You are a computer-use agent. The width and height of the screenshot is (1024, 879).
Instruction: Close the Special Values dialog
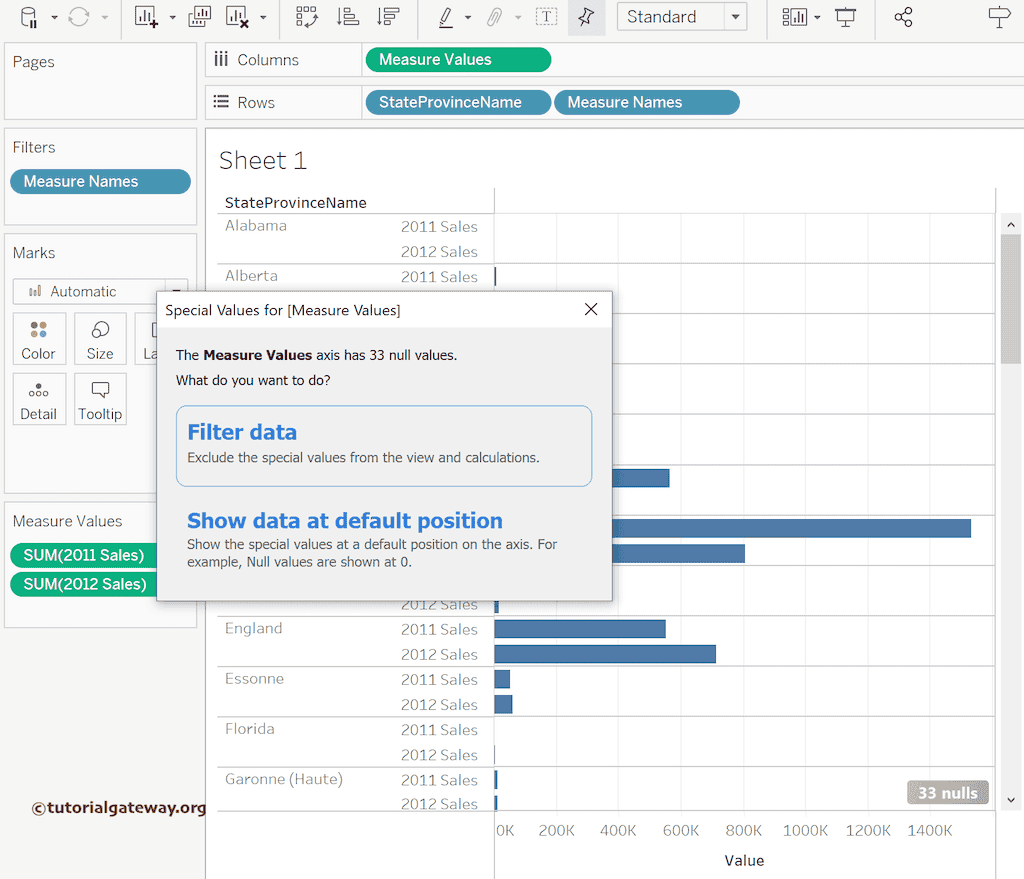click(x=591, y=310)
